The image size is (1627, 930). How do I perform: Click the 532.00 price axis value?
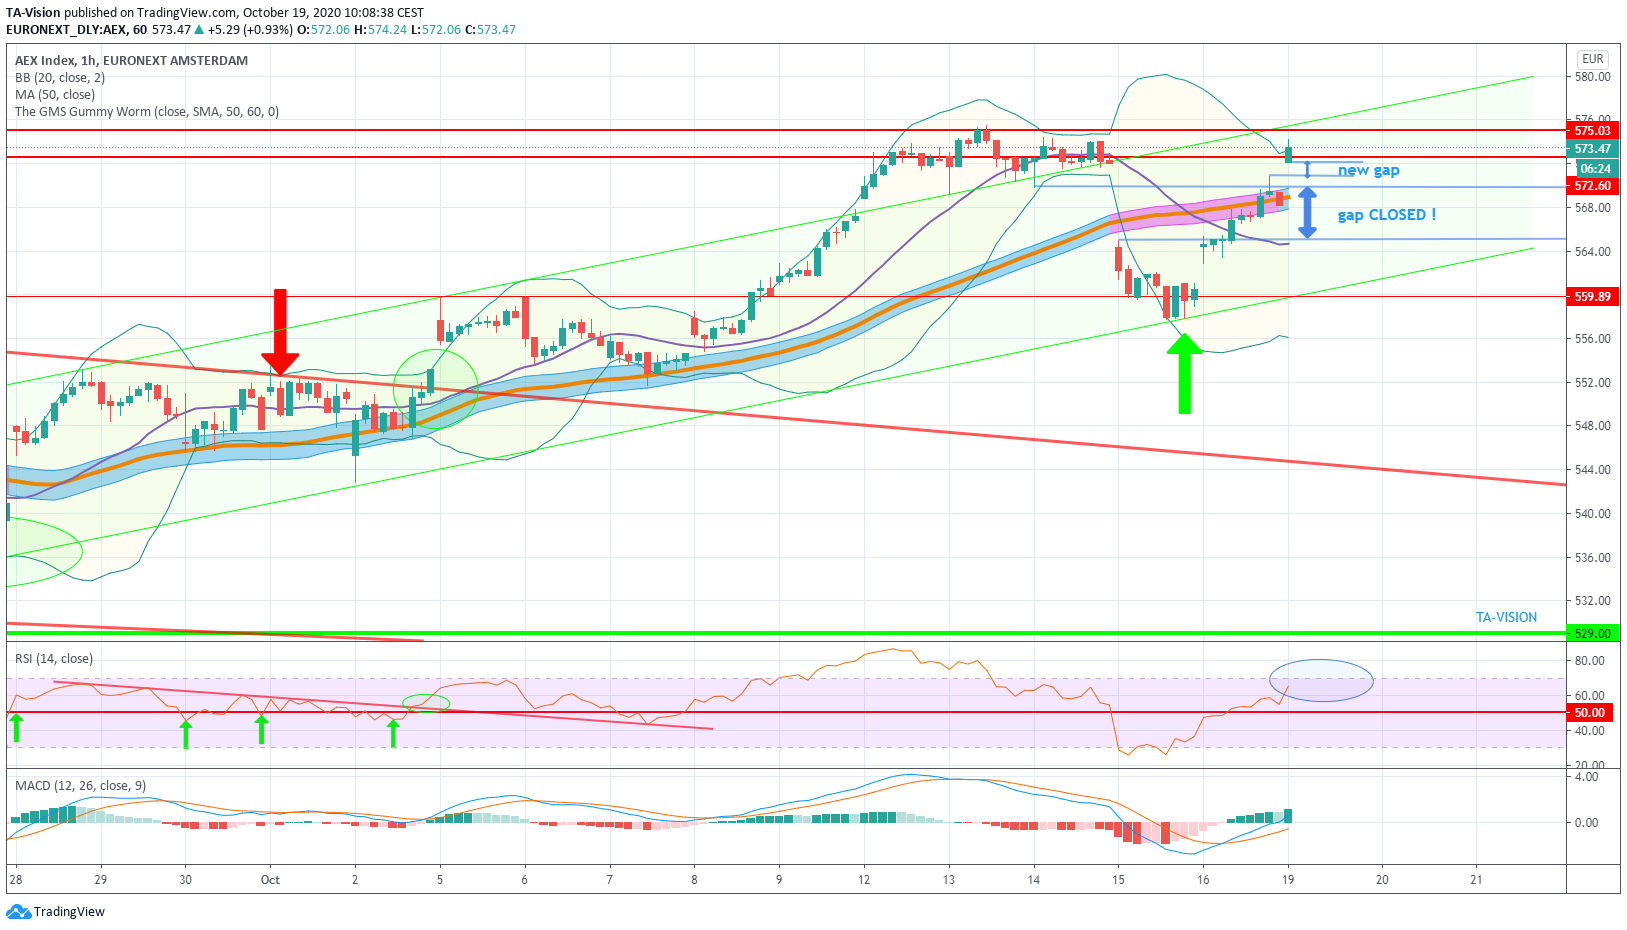(x=1592, y=600)
